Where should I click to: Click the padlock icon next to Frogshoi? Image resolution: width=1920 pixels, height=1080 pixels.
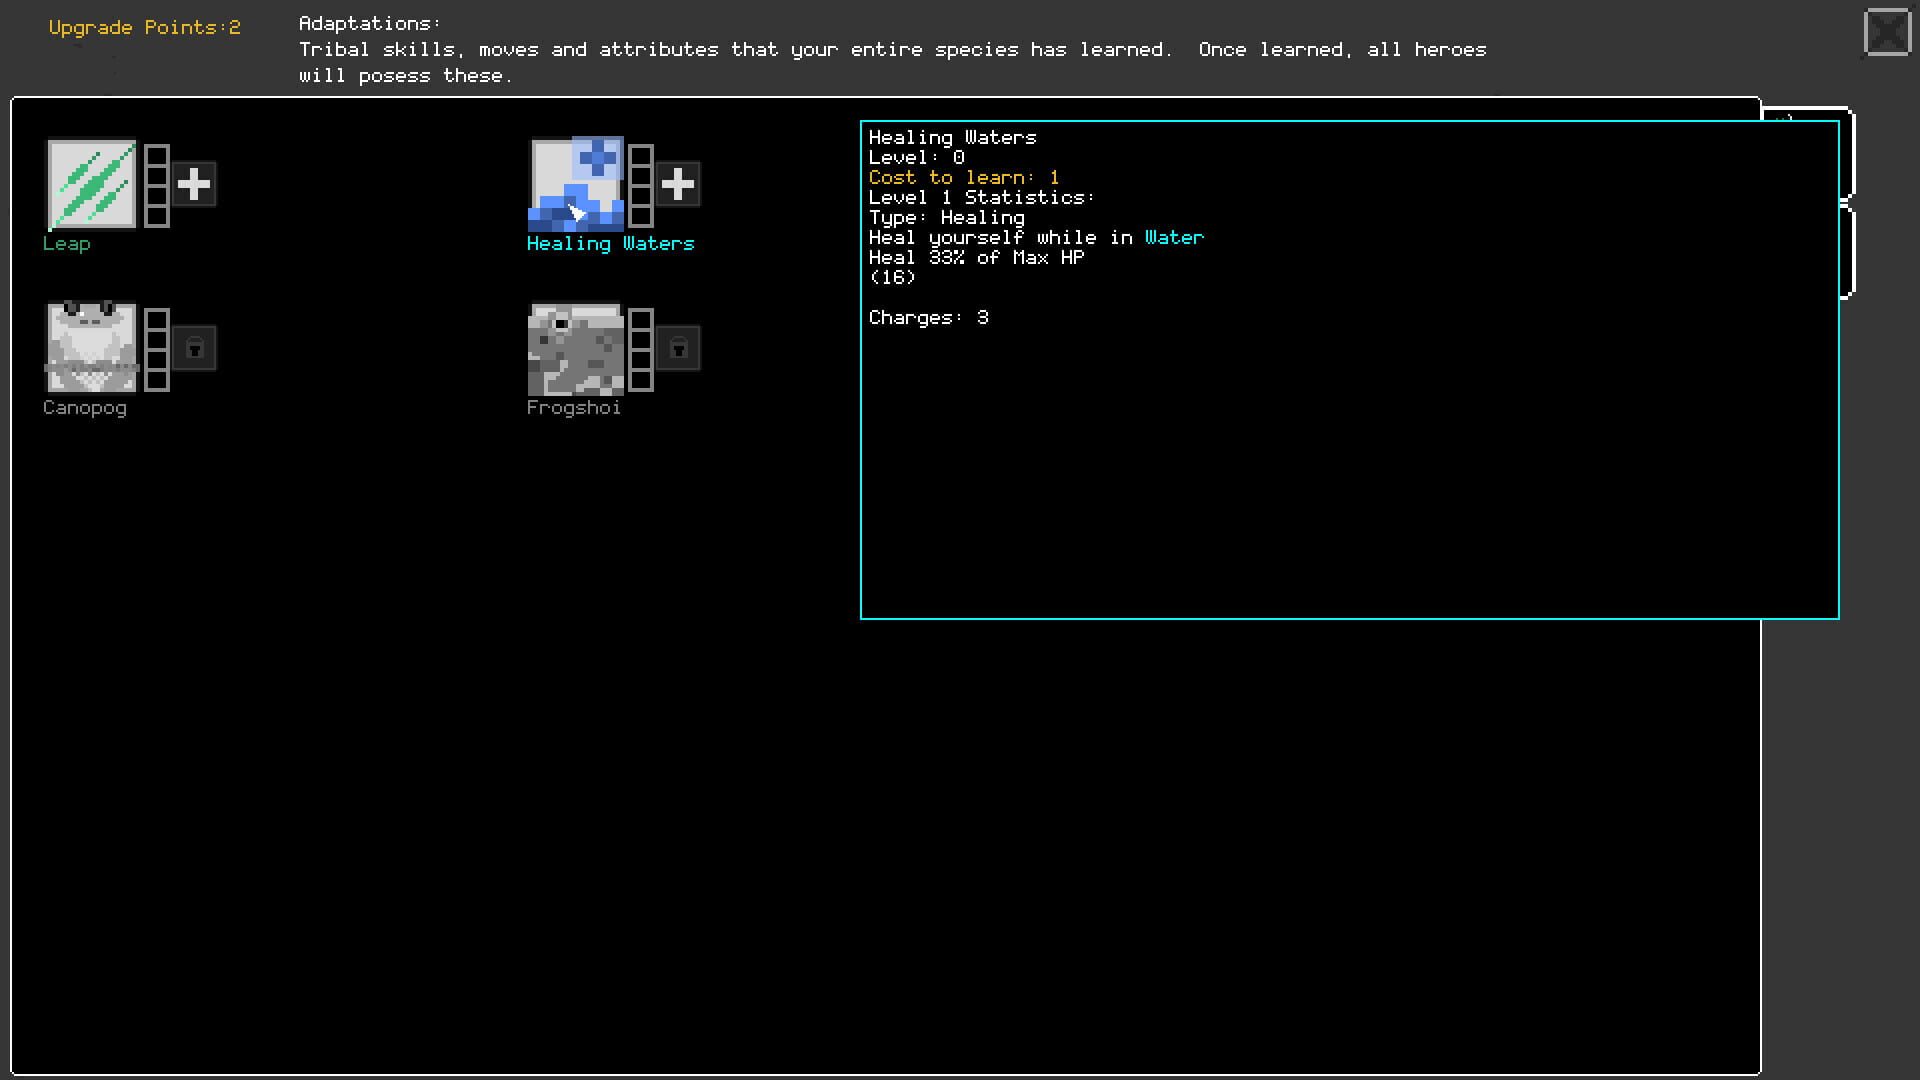point(678,347)
